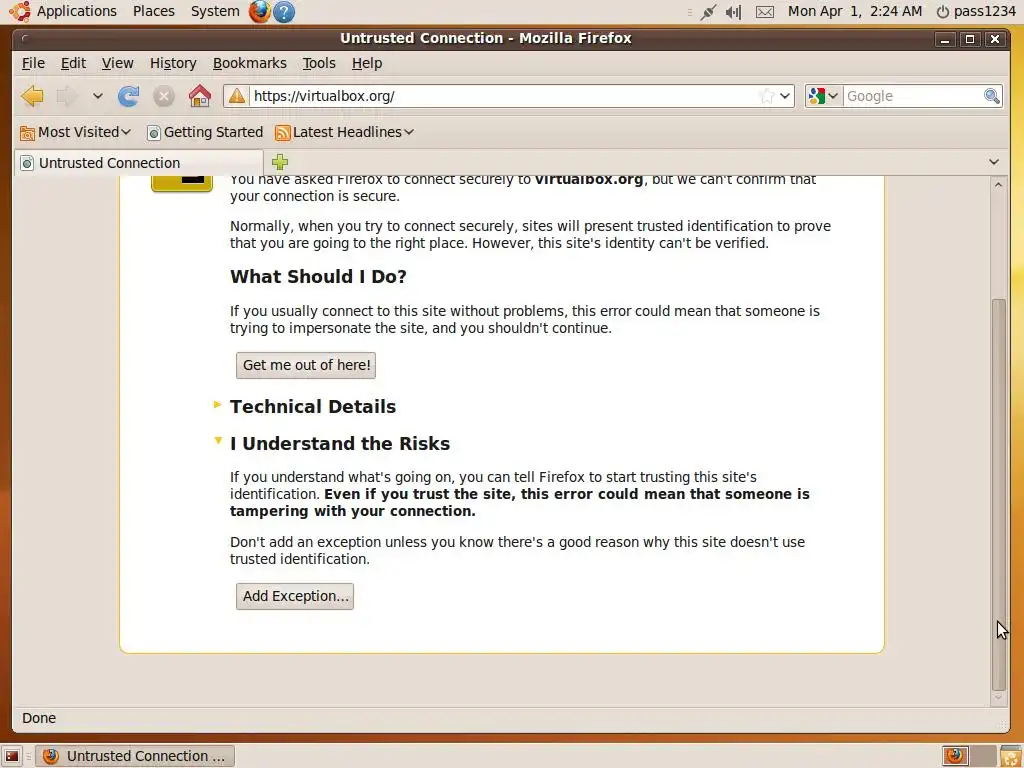Select the Untrusted Connection taskbar entry

pyautogui.click(x=135, y=756)
